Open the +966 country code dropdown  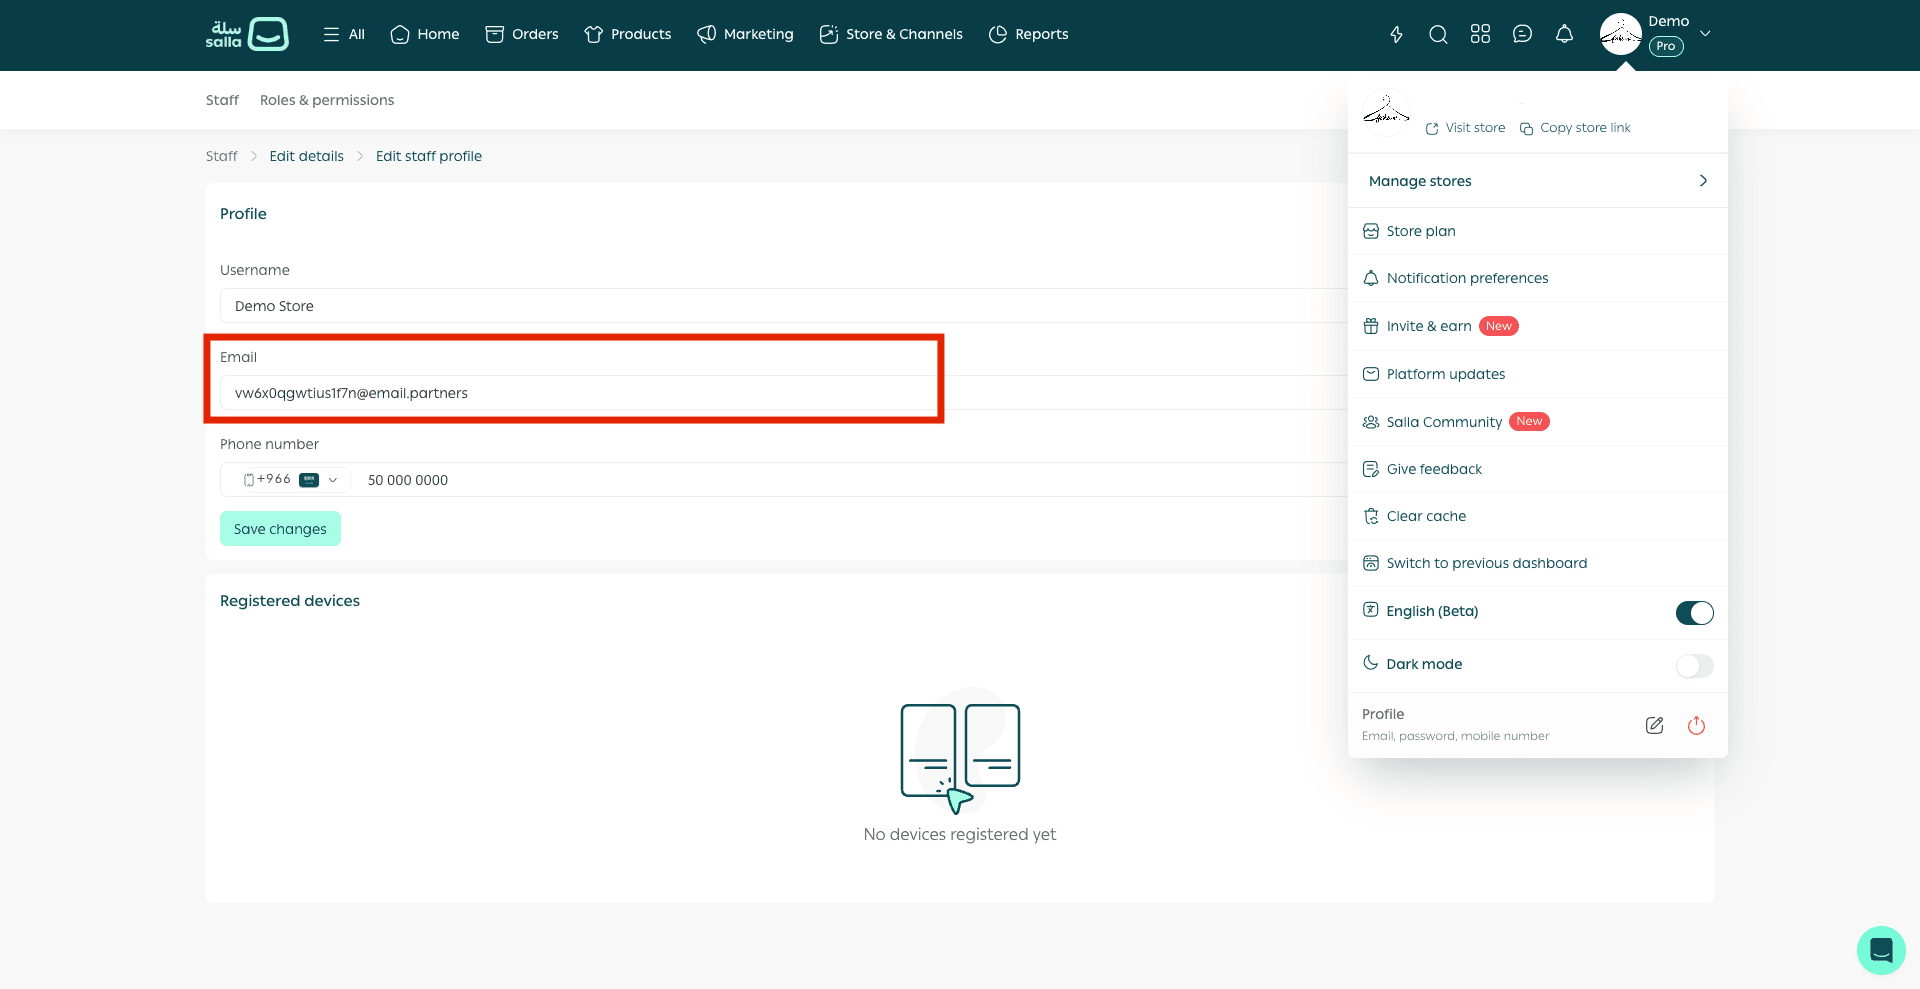point(290,480)
